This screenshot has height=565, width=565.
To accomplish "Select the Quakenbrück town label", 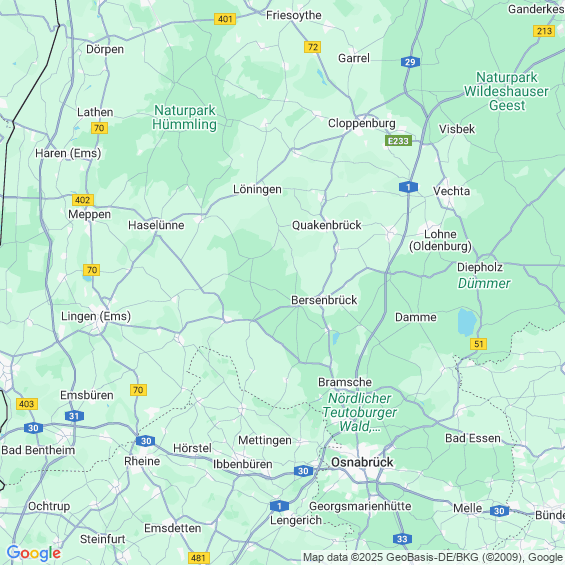I will [x=326, y=225].
